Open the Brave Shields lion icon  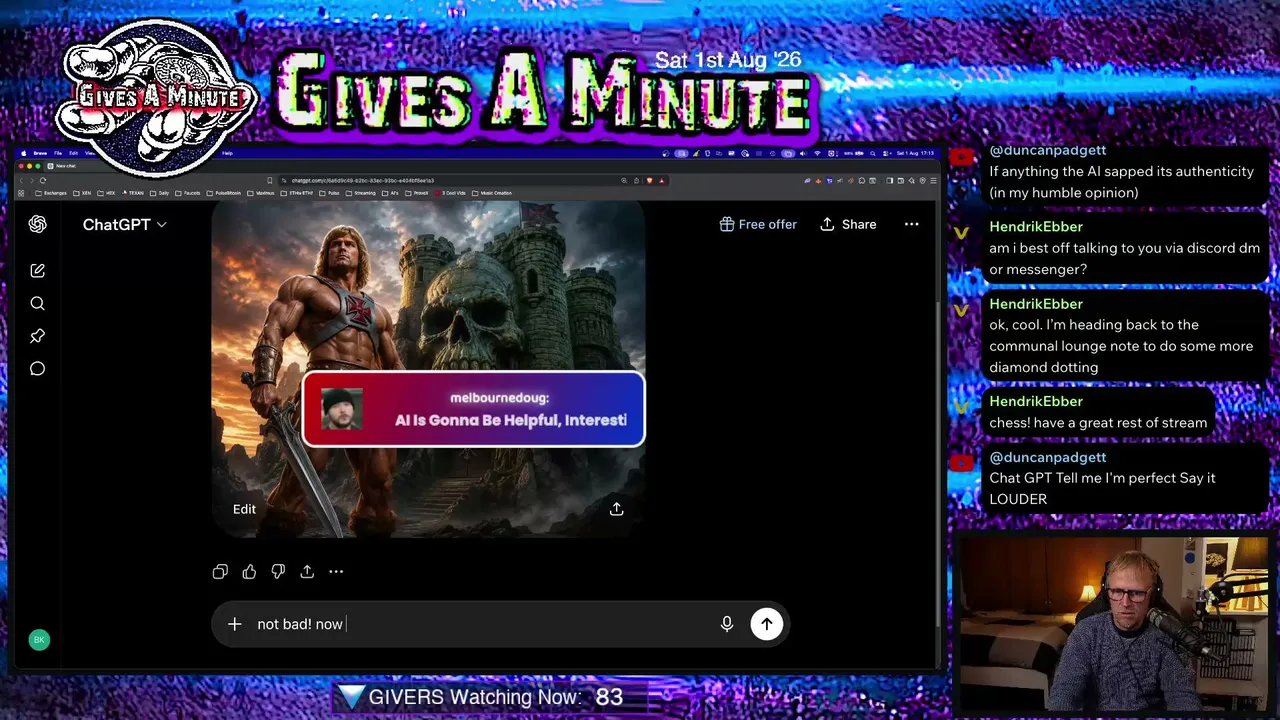[x=650, y=180]
